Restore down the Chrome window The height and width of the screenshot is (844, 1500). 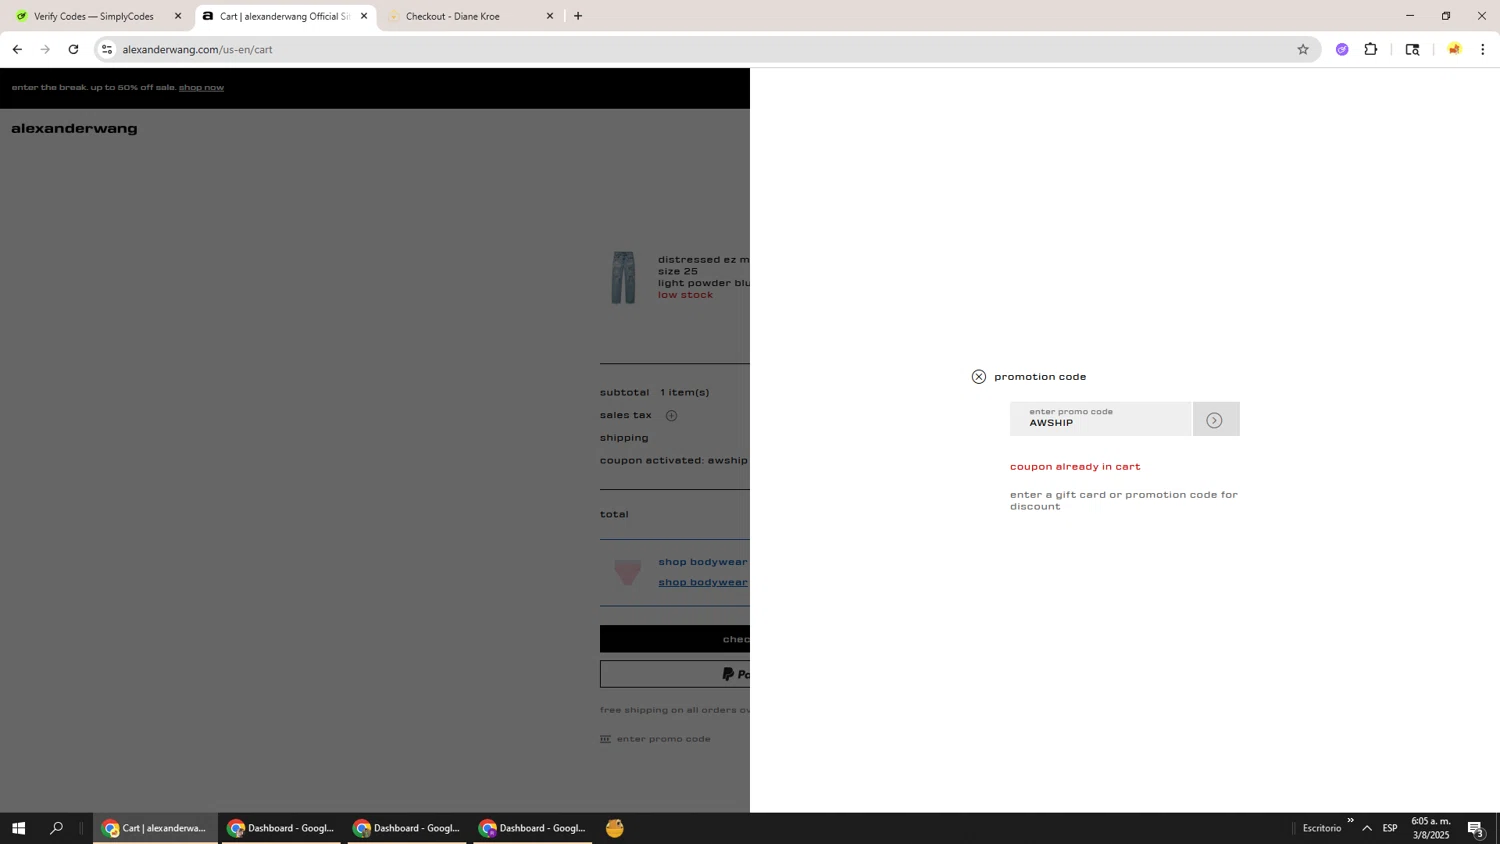click(1446, 16)
